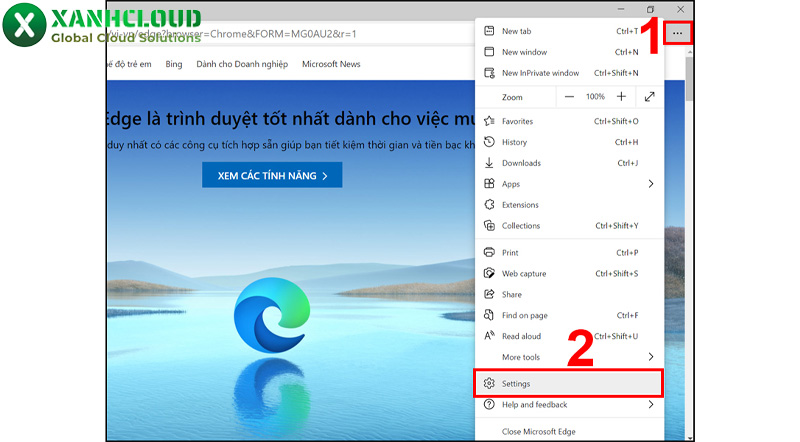Image resolution: width=800 pixels, height=442 pixels.
Task: Click the Extensions puzzle icon
Action: (489, 205)
